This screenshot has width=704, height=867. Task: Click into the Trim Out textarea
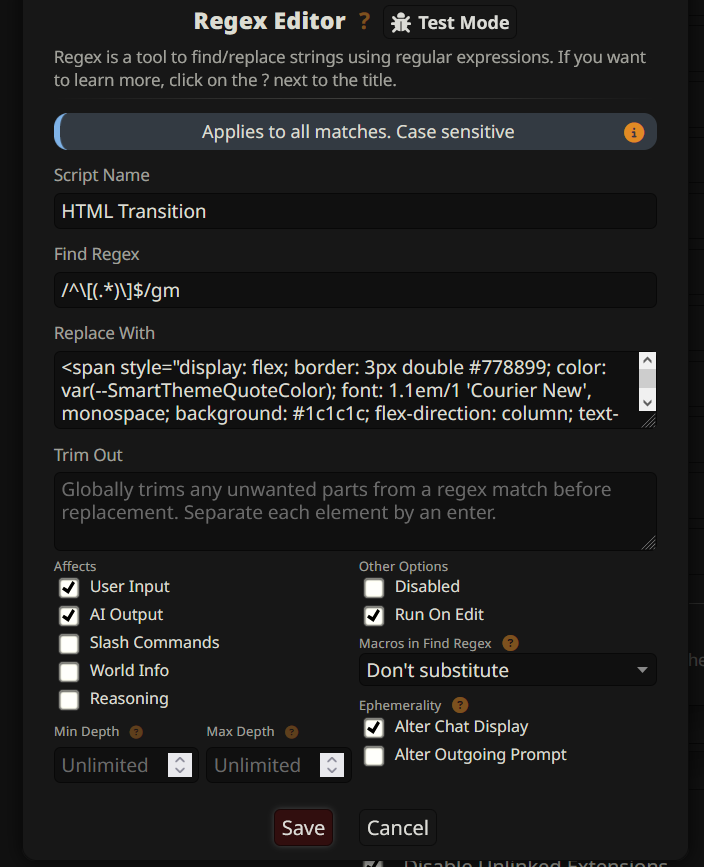(355, 511)
